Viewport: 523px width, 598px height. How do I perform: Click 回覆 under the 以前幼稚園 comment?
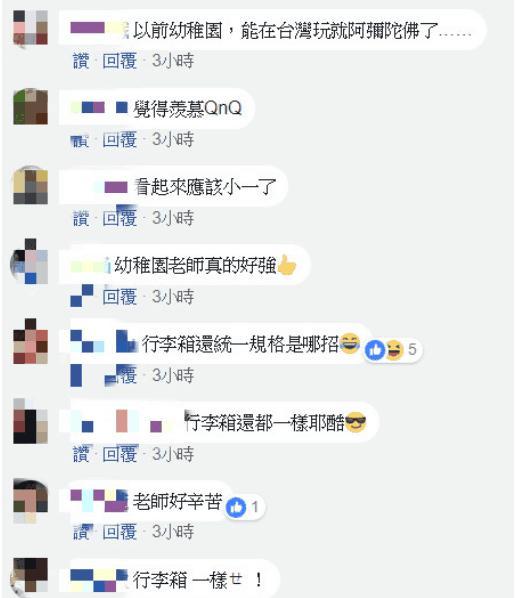point(120,61)
